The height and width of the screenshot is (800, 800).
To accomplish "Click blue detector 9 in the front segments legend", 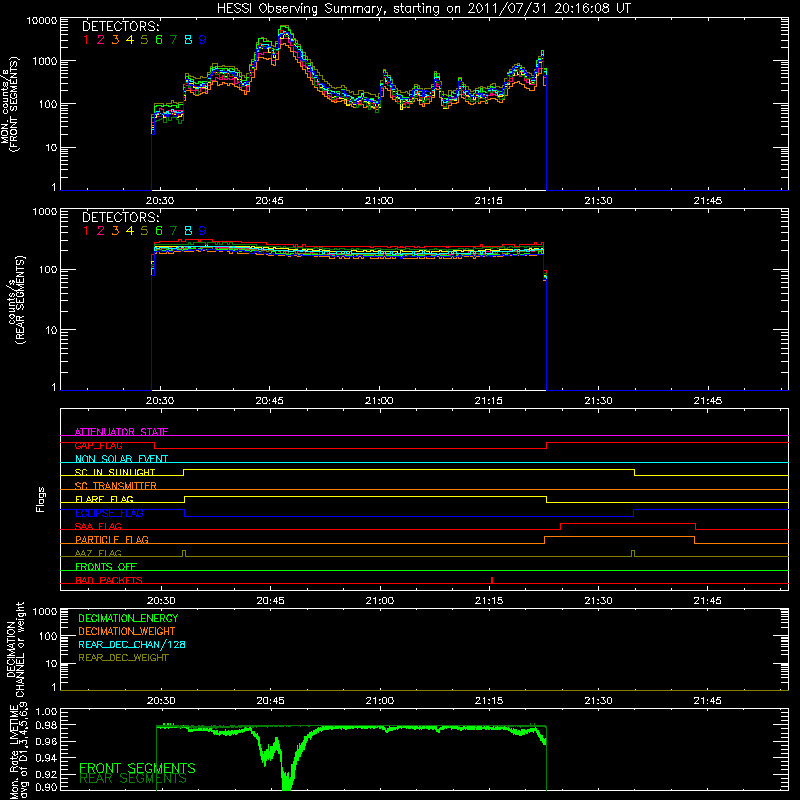I will pyautogui.click(x=203, y=40).
